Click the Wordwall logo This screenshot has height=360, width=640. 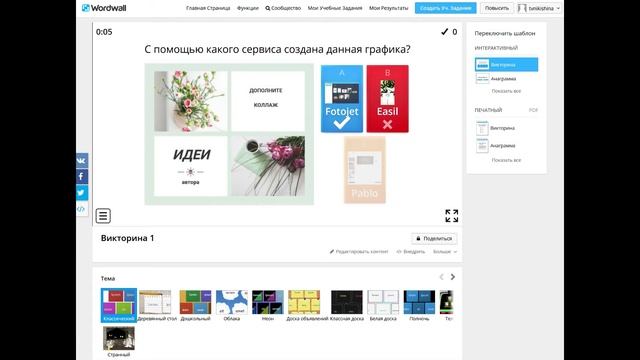pyautogui.click(x=104, y=8)
